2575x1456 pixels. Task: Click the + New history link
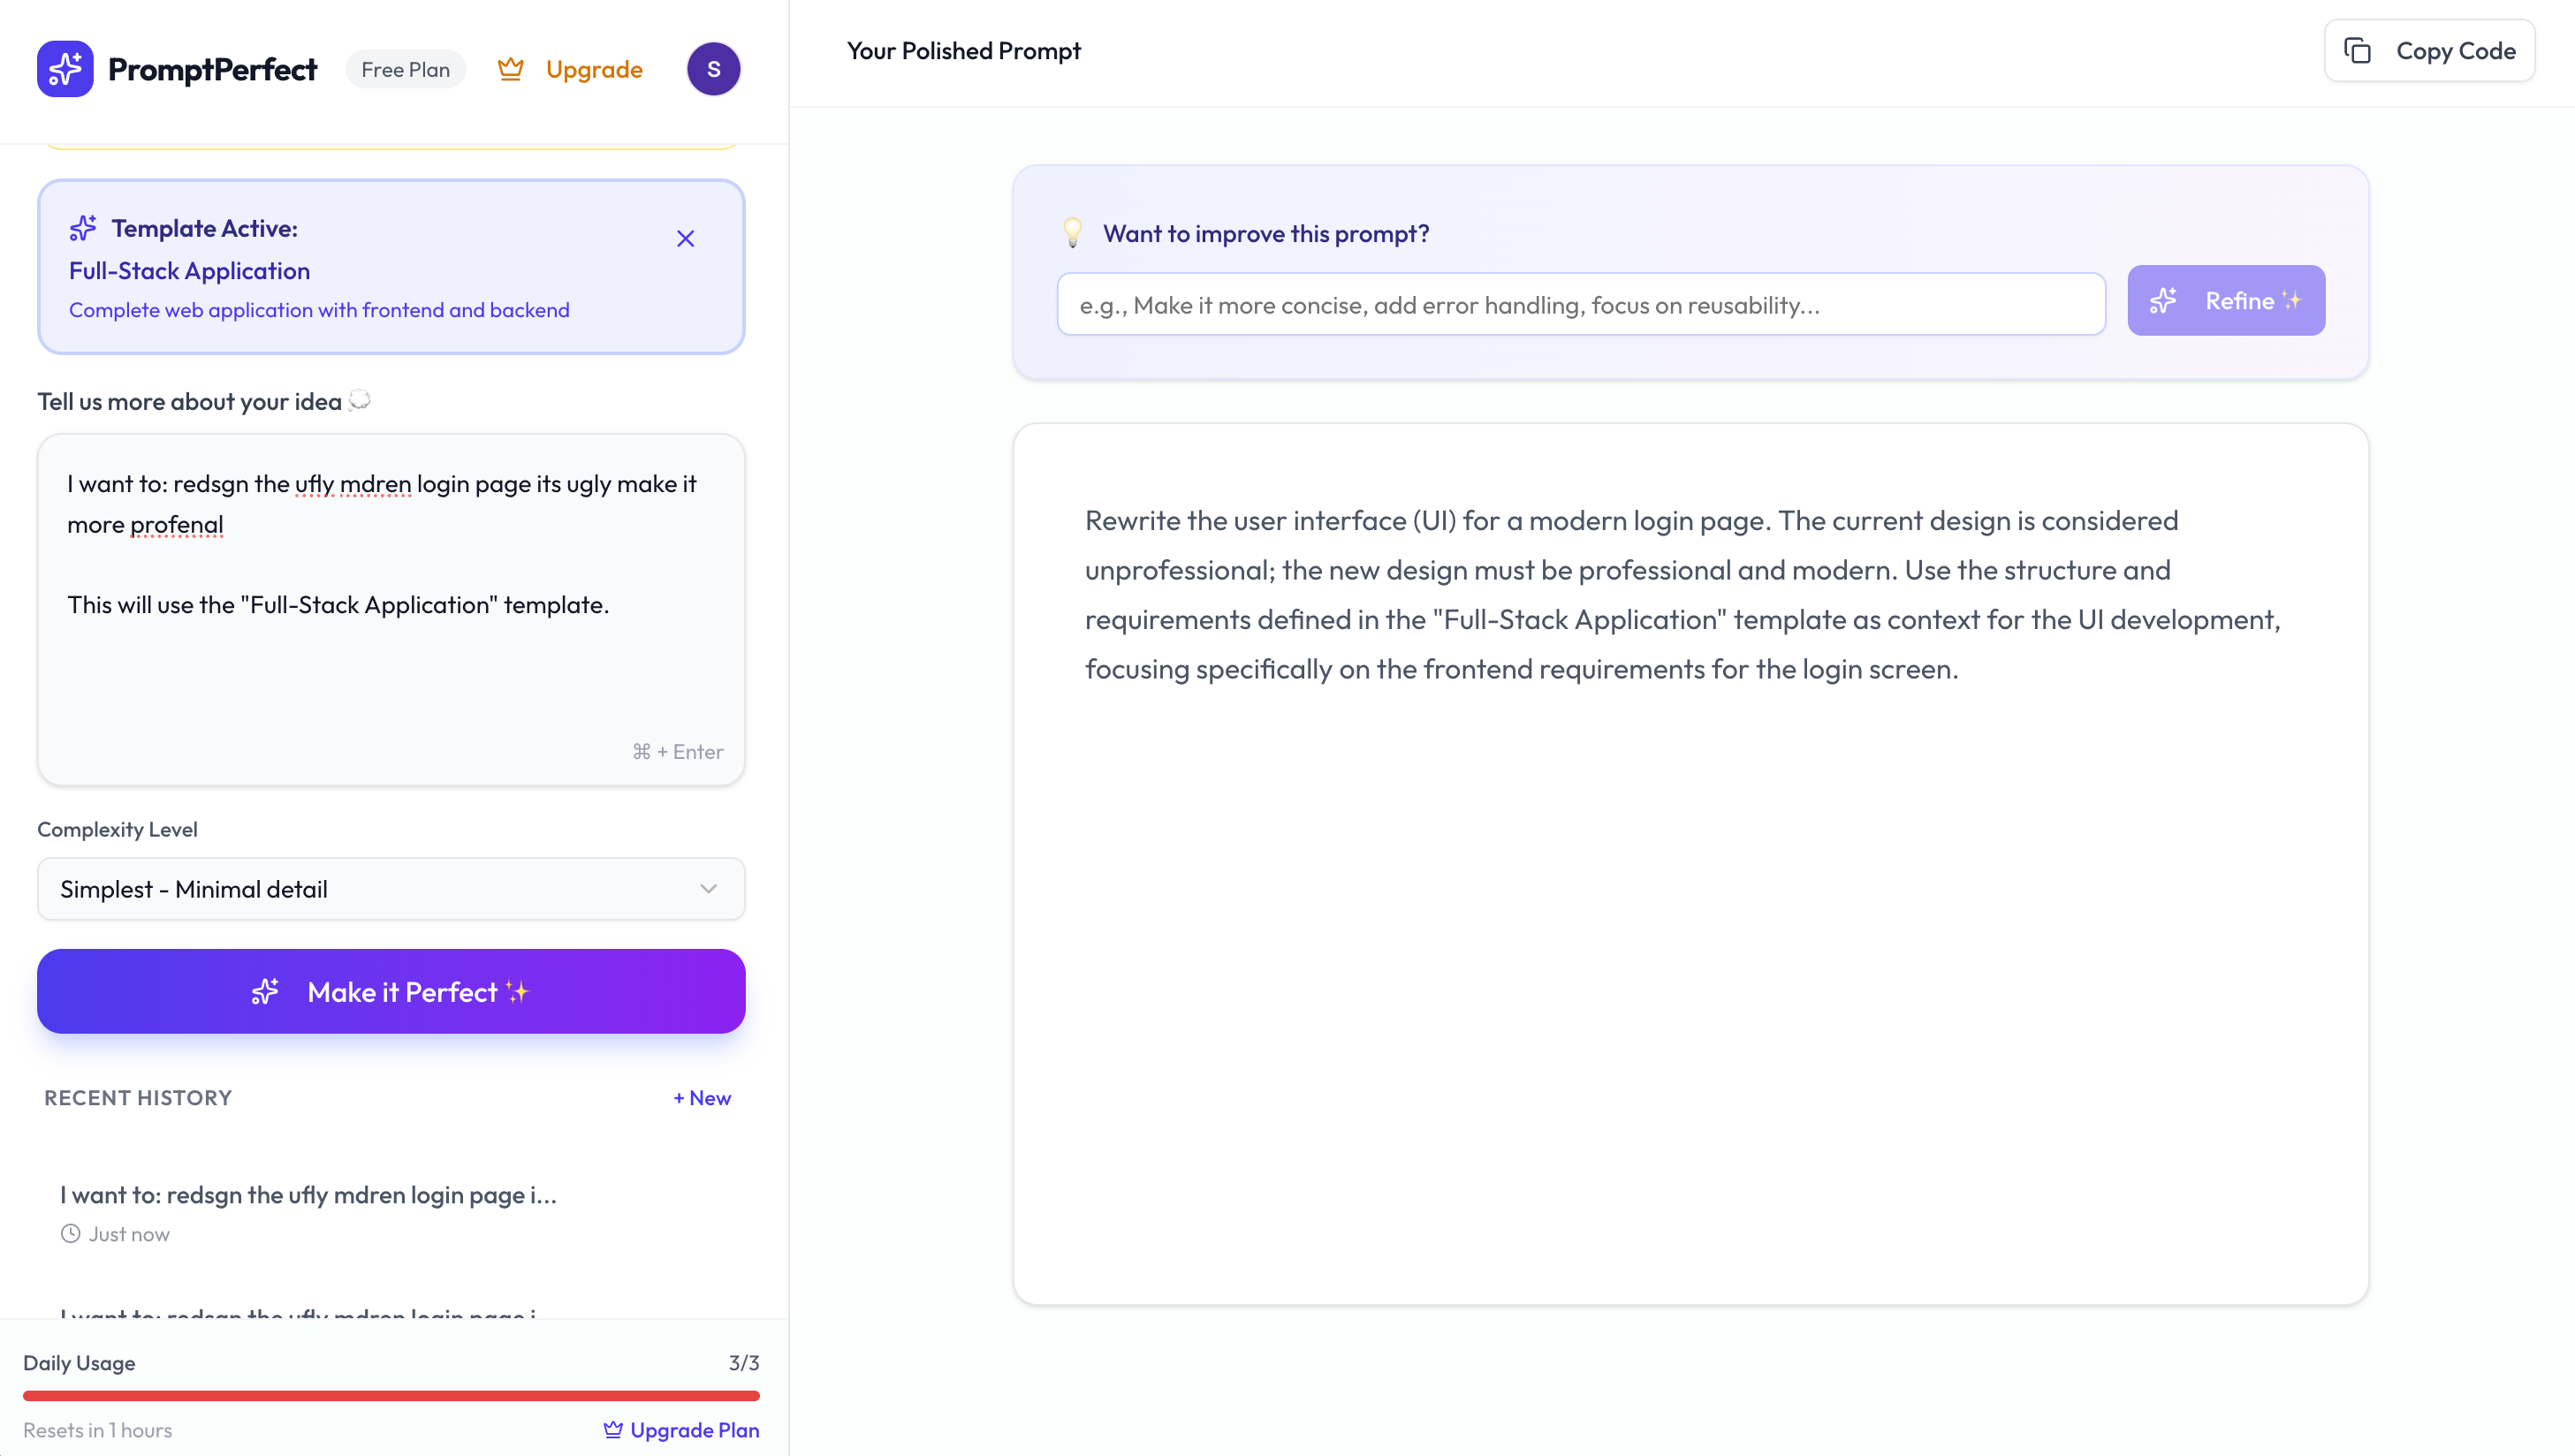pos(702,1098)
